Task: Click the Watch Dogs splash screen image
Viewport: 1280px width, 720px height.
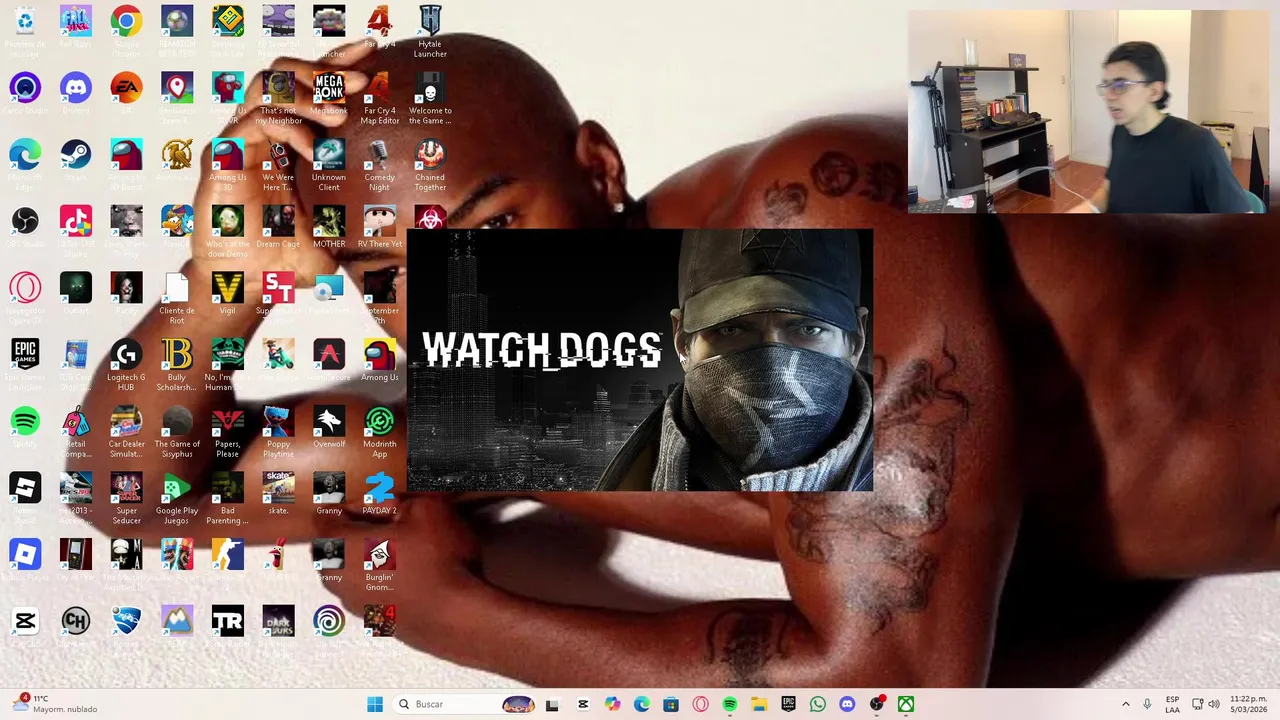Action: pyautogui.click(x=640, y=361)
